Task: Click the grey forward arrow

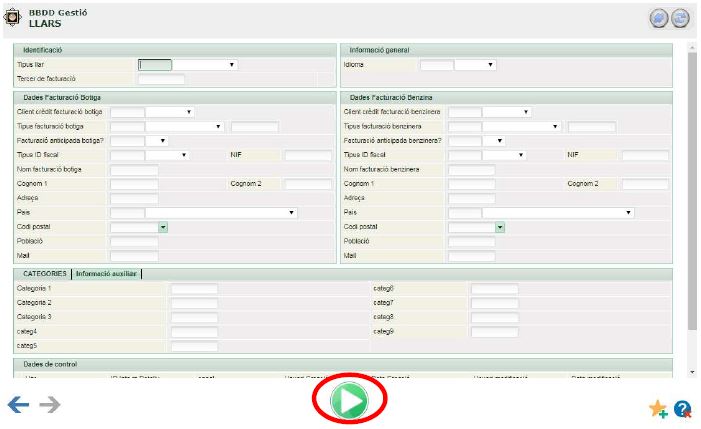Action: click(49, 405)
